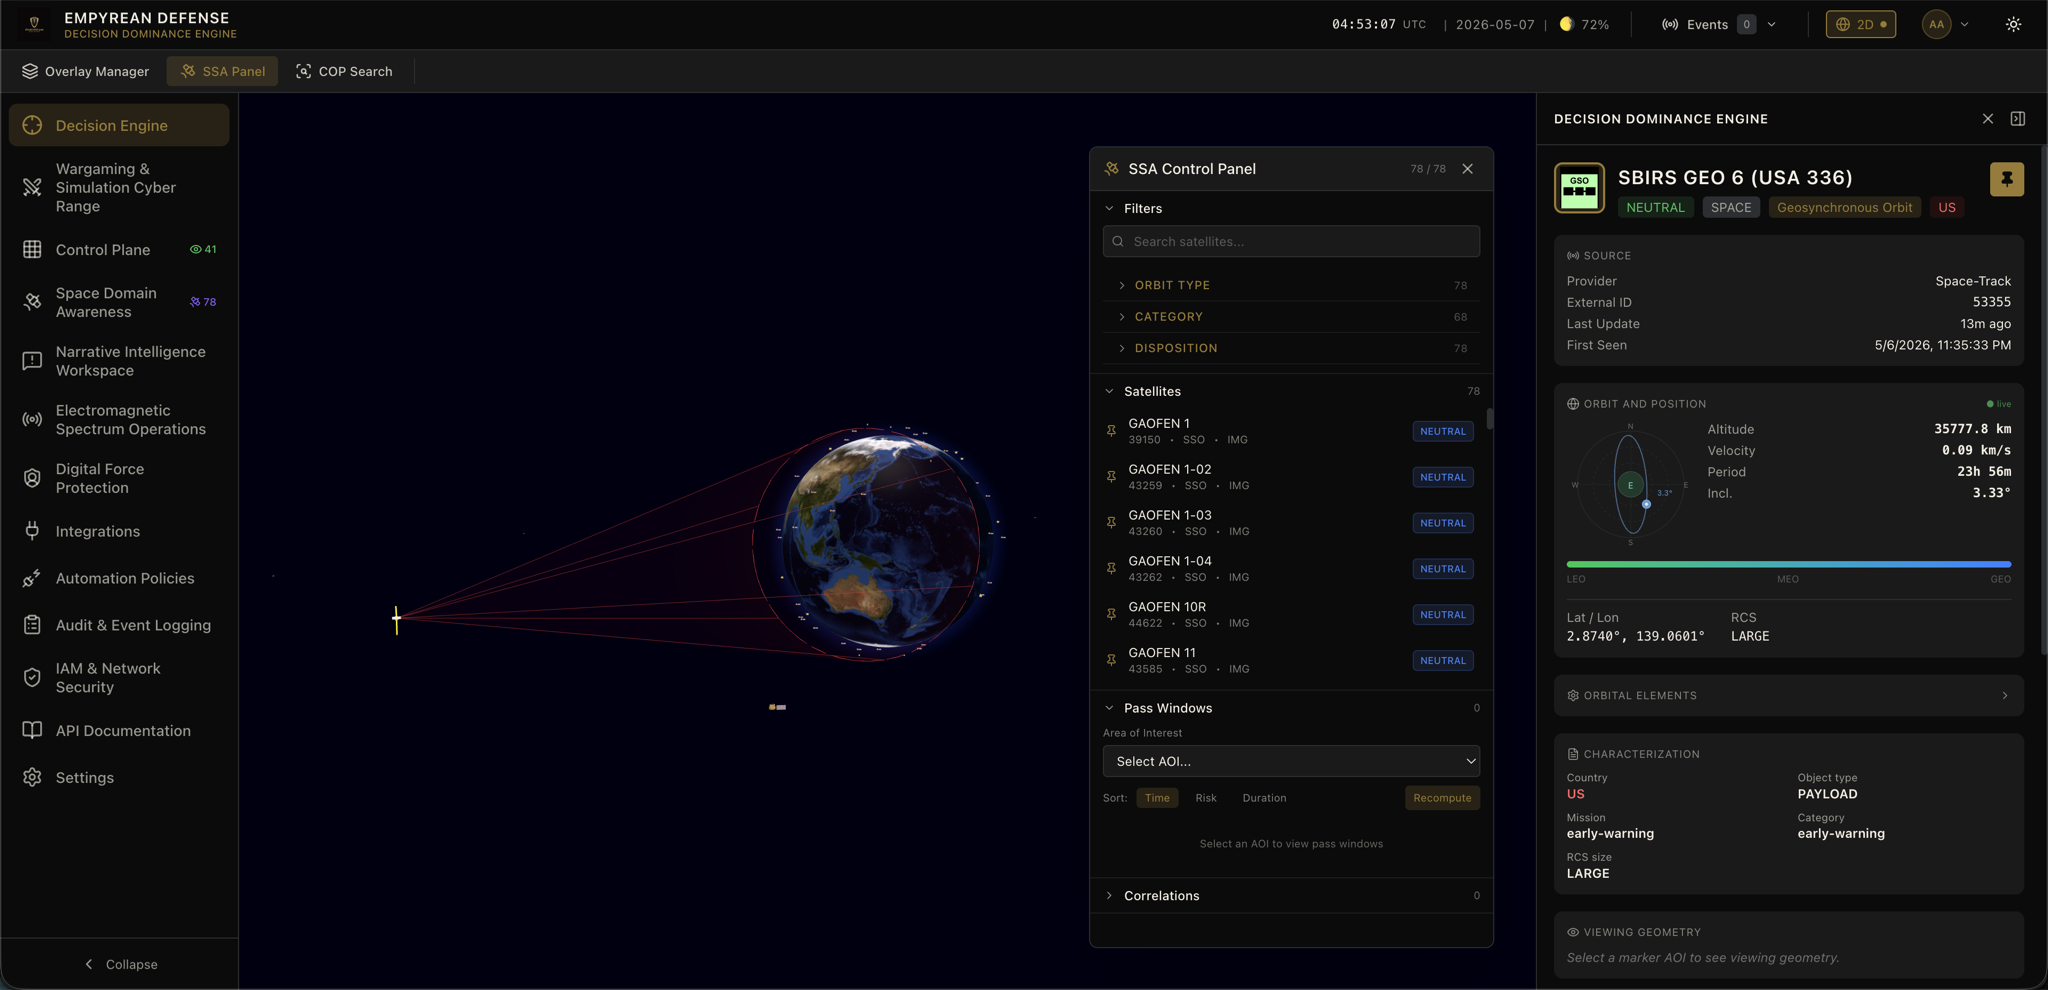Open the Events dropdown
The image size is (2048, 990).
click(x=1720, y=24)
